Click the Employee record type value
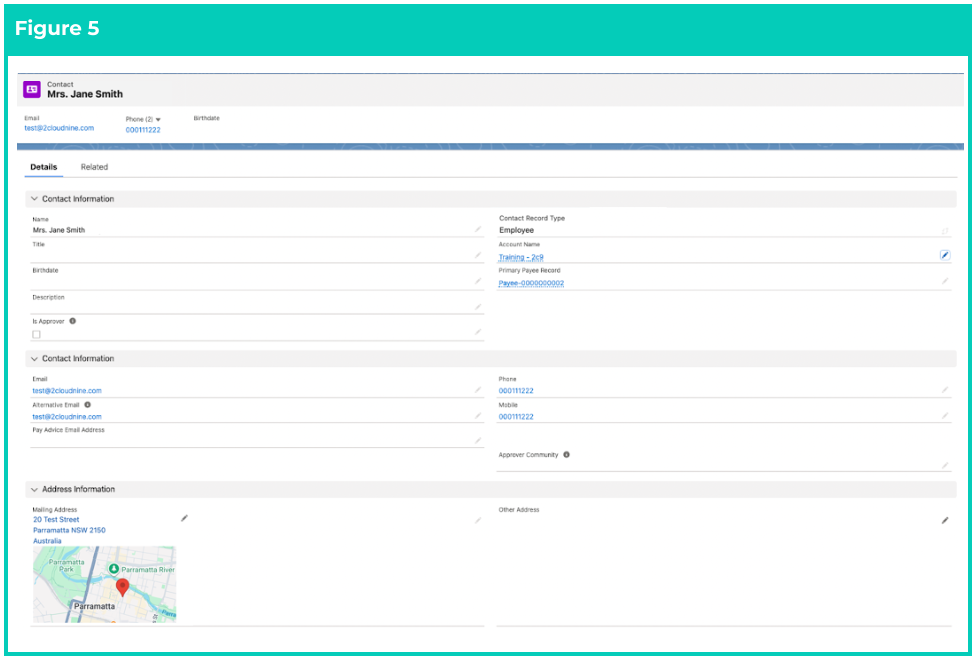The height and width of the screenshot is (660, 976). [x=517, y=230]
